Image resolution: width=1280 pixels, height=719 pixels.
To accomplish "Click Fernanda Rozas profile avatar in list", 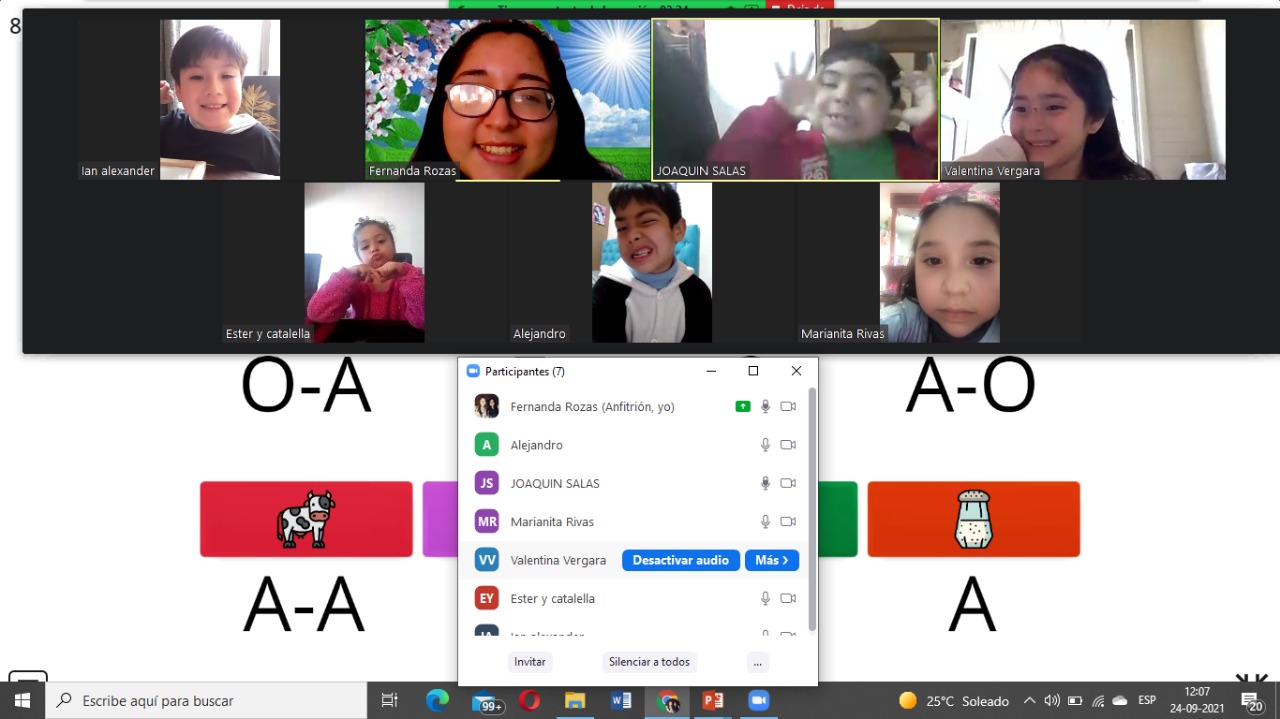I will click(x=487, y=406).
